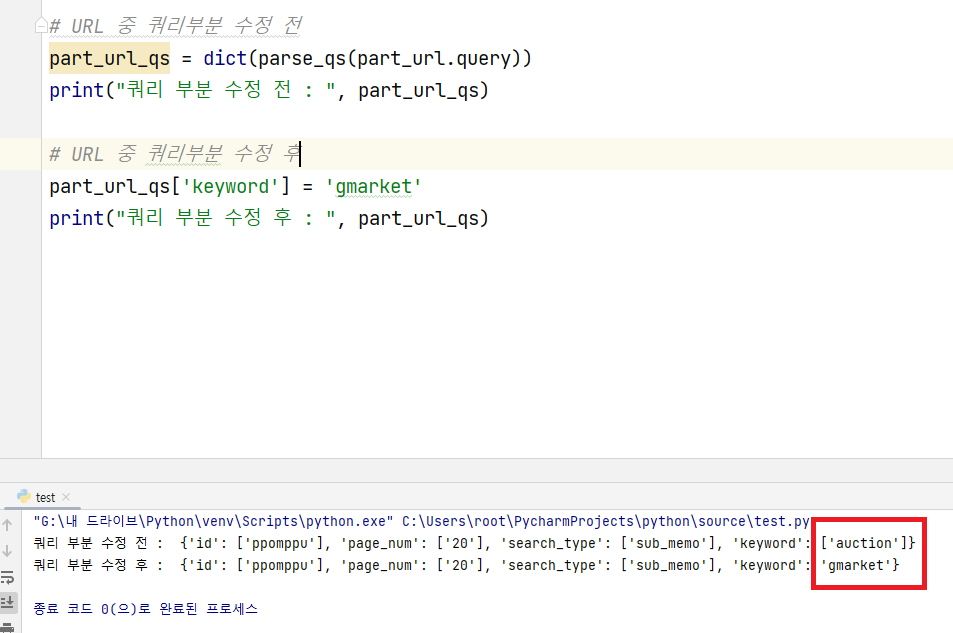Screen dimensions: 953x633
Task: Click the print line with '쿼리 부분 수정 후'
Action: click(x=269, y=218)
